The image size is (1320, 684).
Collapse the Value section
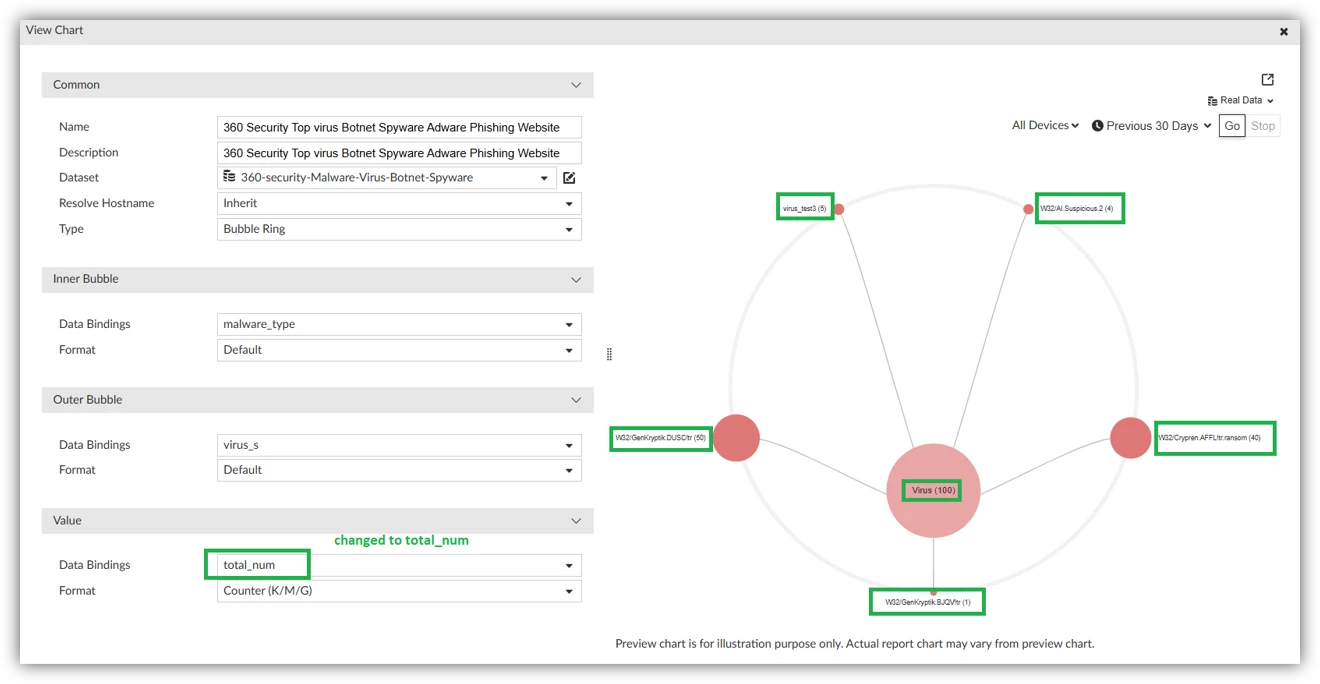(576, 521)
